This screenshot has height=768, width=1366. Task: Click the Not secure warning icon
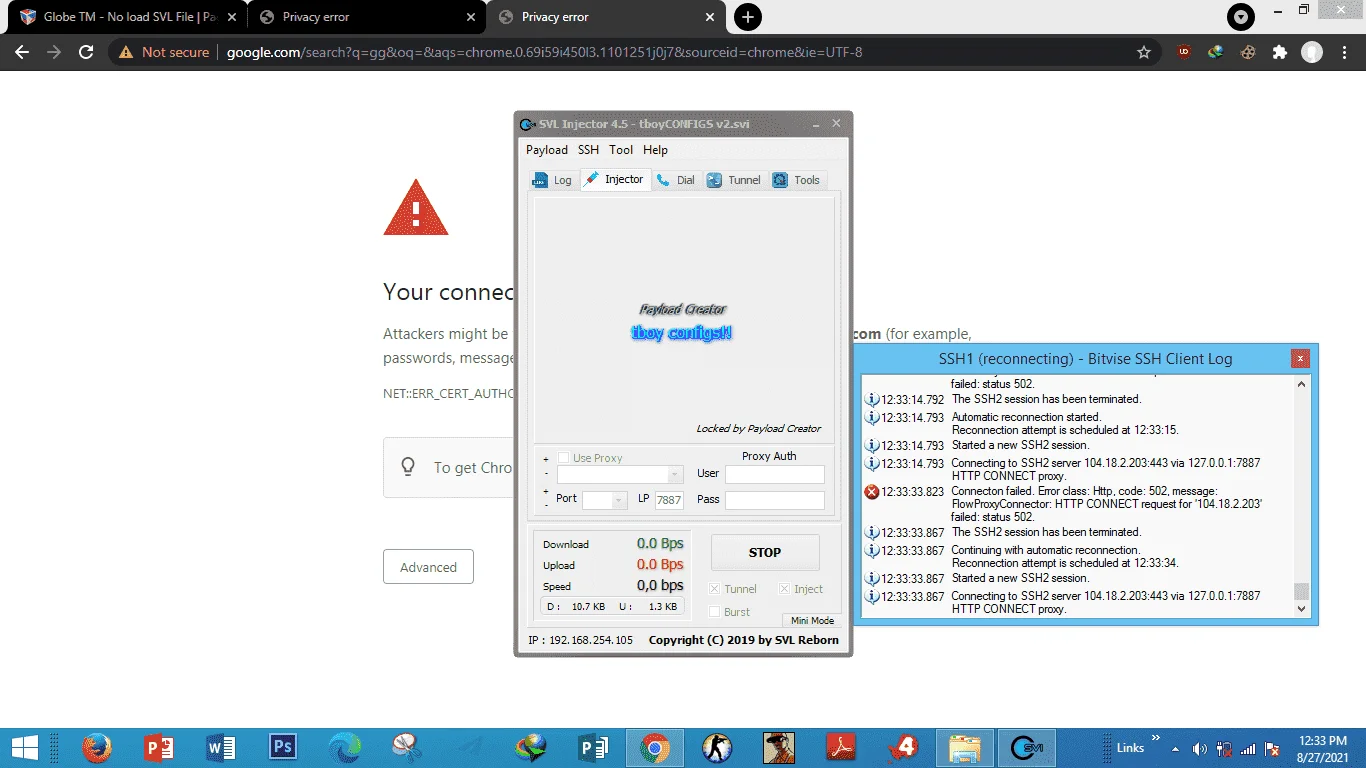[x=126, y=52]
